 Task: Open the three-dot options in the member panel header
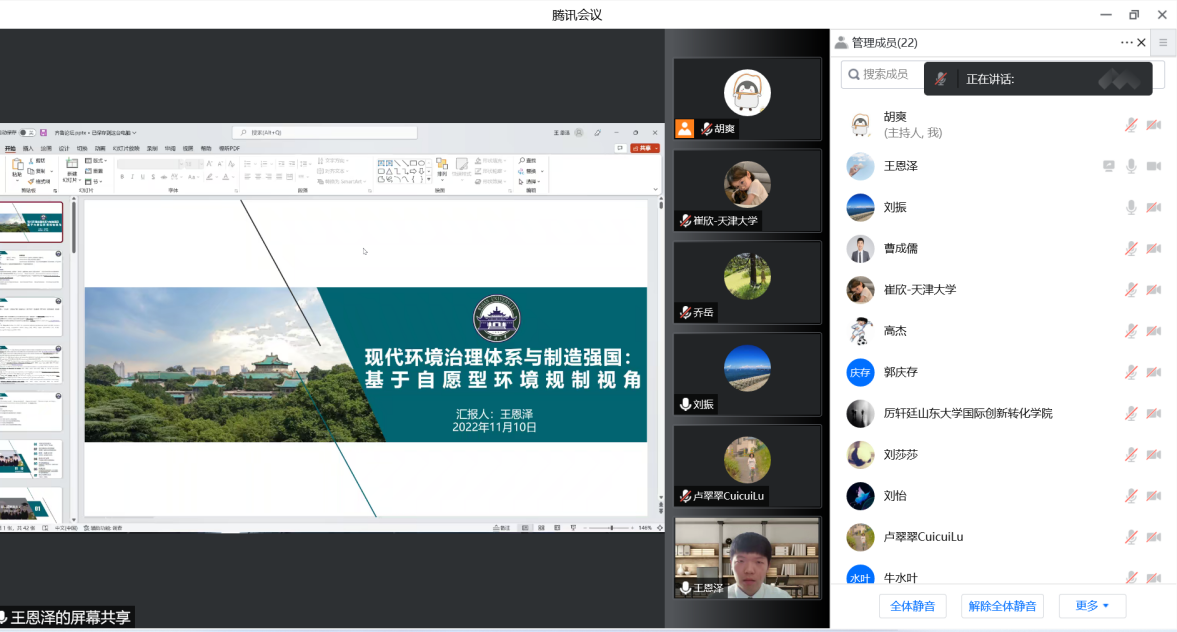(x=1126, y=43)
